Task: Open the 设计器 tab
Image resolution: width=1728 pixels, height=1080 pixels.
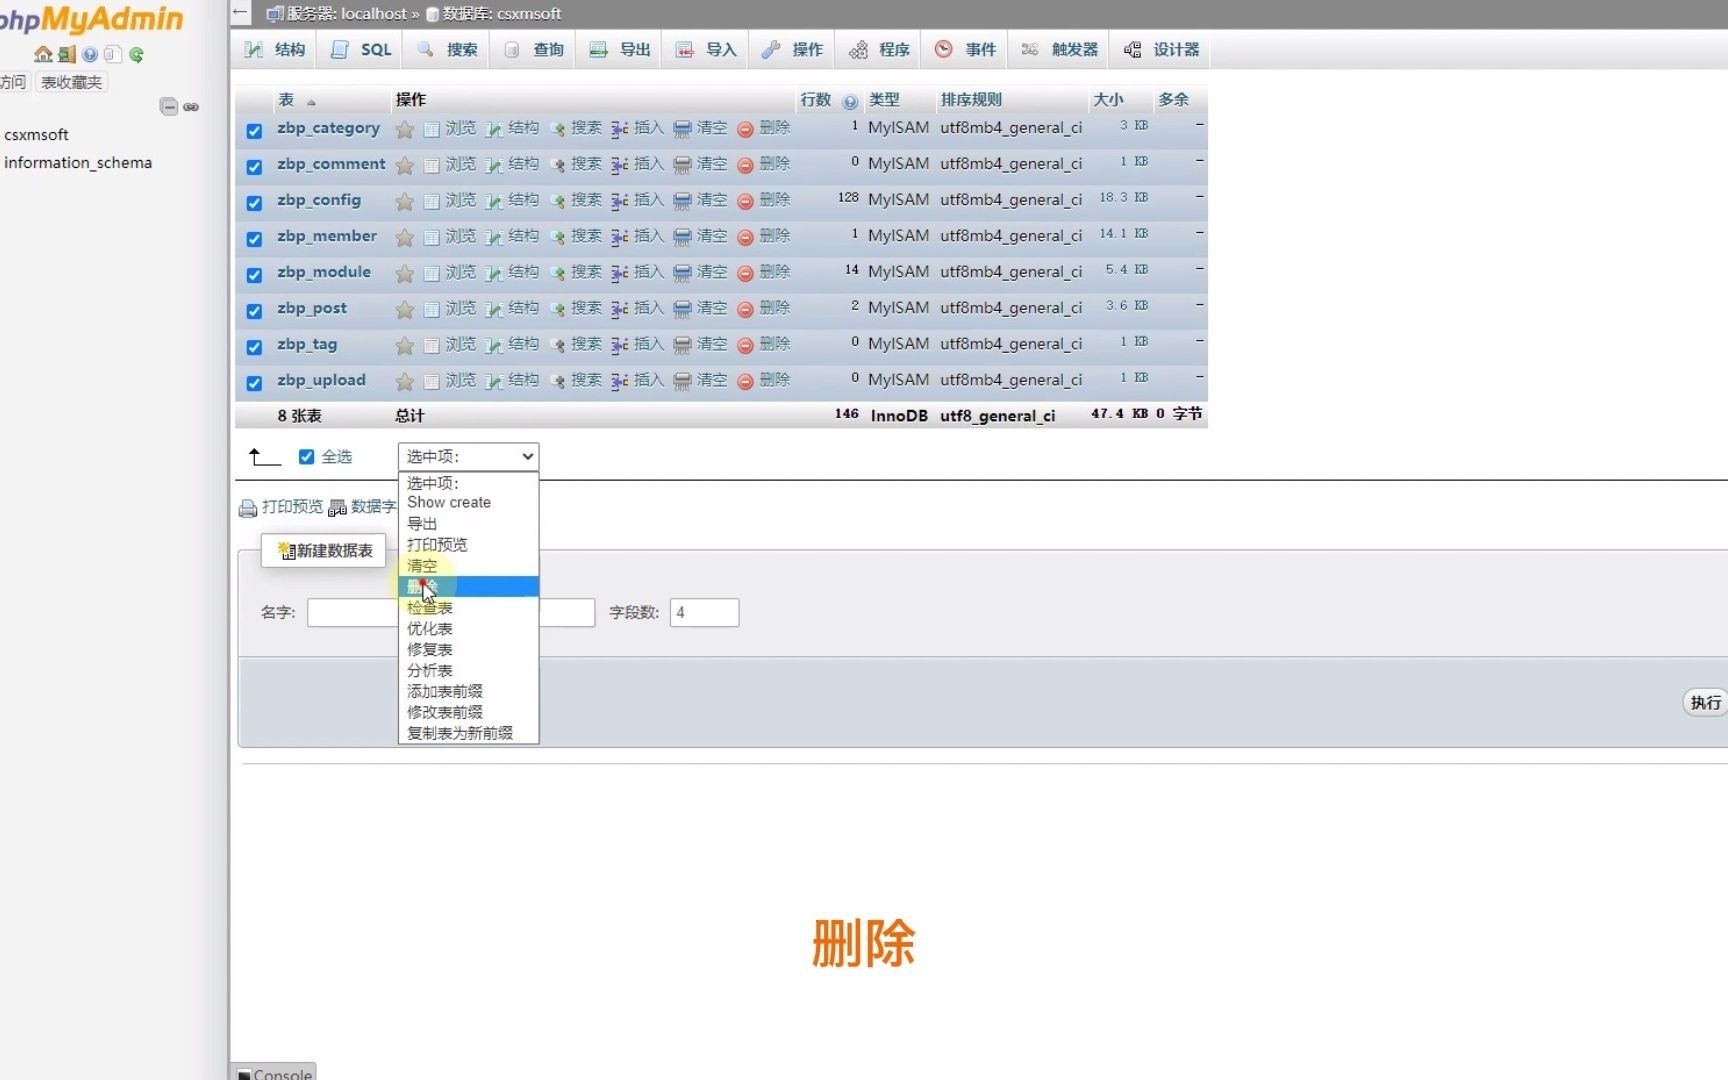Action: click(x=1161, y=49)
